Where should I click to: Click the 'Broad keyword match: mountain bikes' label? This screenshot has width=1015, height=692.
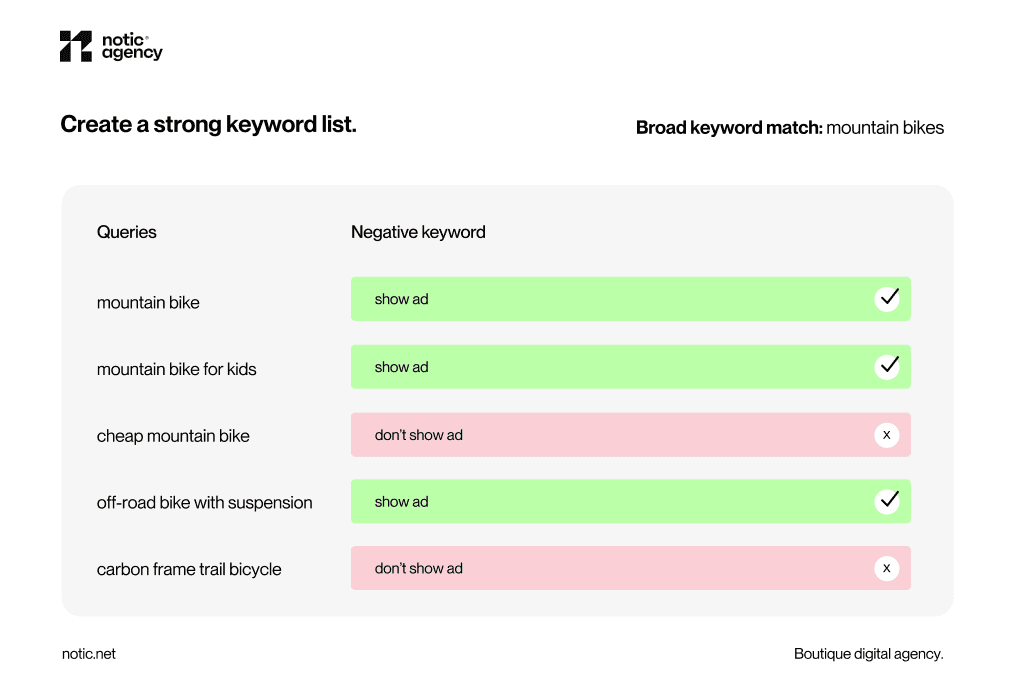coord(790,128)
